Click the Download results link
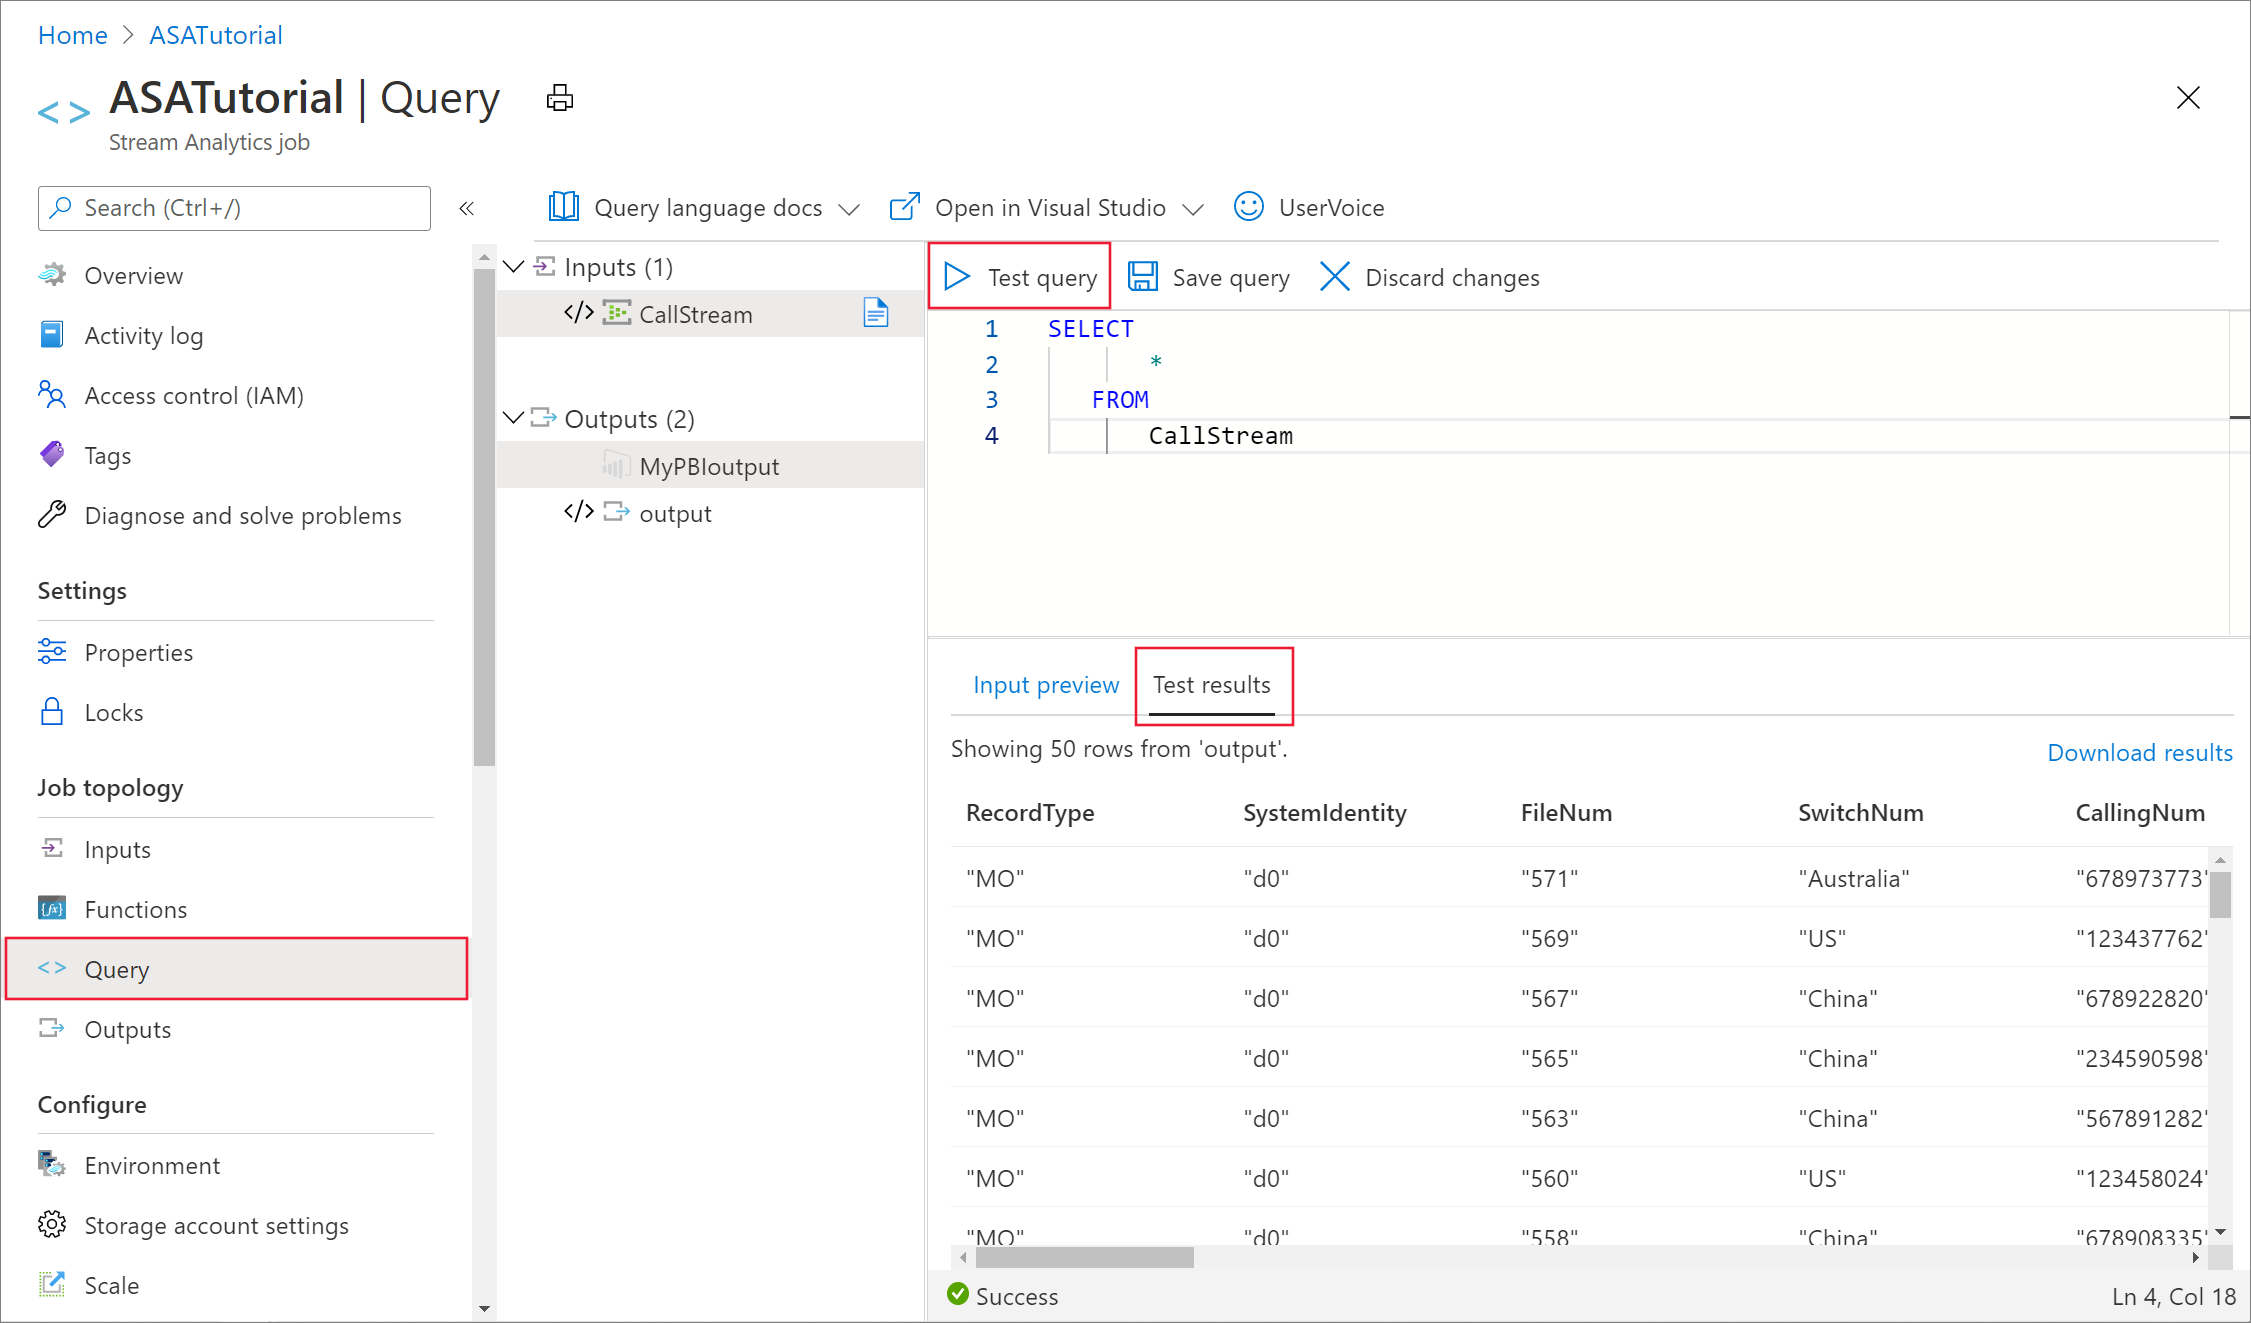Viewport: 2251px width, 1323px height. click(x=2138, y=753)
